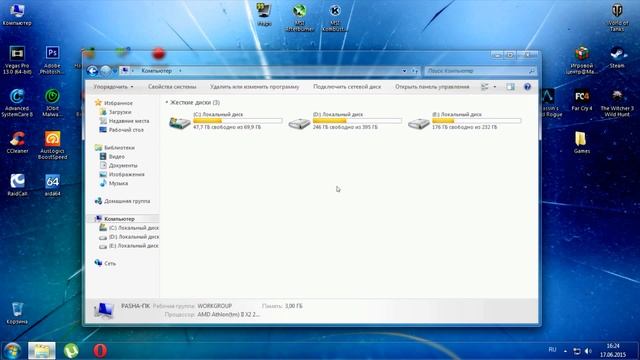Image resolution: width=640 pixels, height=360 pixels.
Task: Select (E:) Локальный диск in the tree
Action: [x=133, y=246]
